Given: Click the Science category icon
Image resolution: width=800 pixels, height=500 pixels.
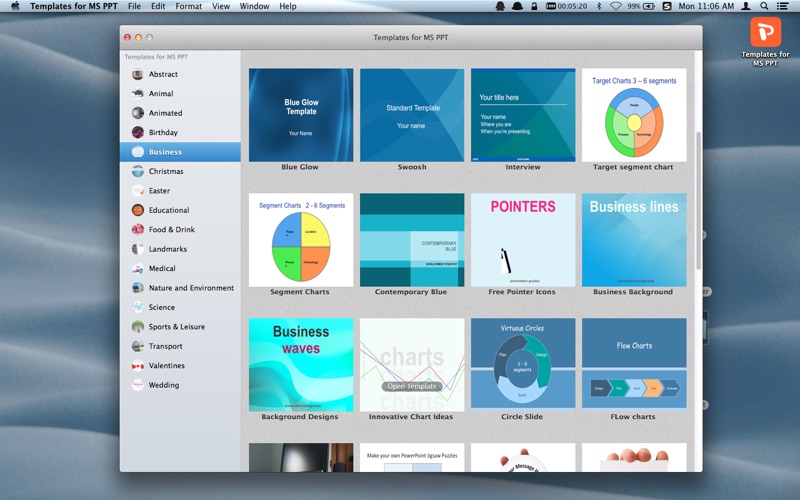Looking at the screenshot, I should pos(138,307).
